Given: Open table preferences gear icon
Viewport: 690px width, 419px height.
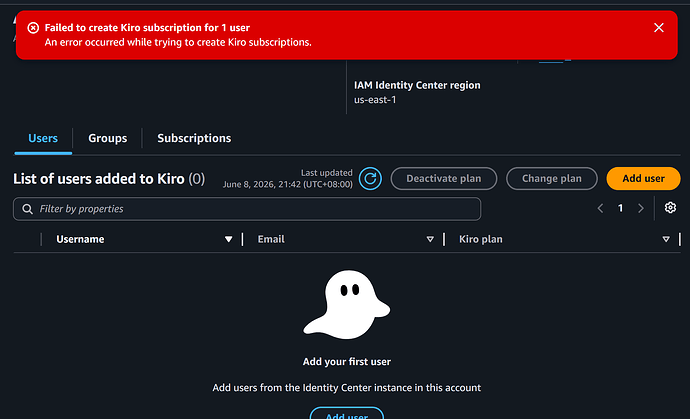Looking at the screenshot, I should [x=670, y=208].
